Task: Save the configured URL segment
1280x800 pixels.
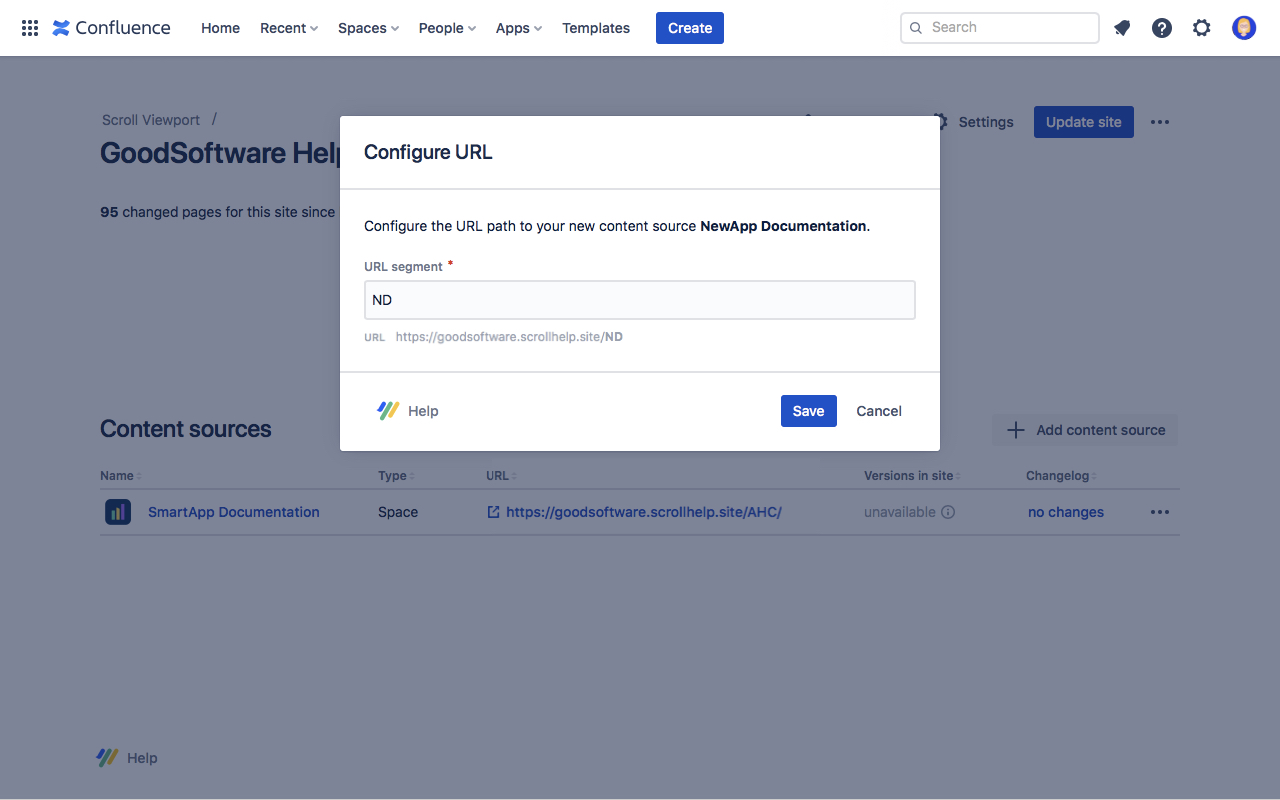Action: [808, 411]
